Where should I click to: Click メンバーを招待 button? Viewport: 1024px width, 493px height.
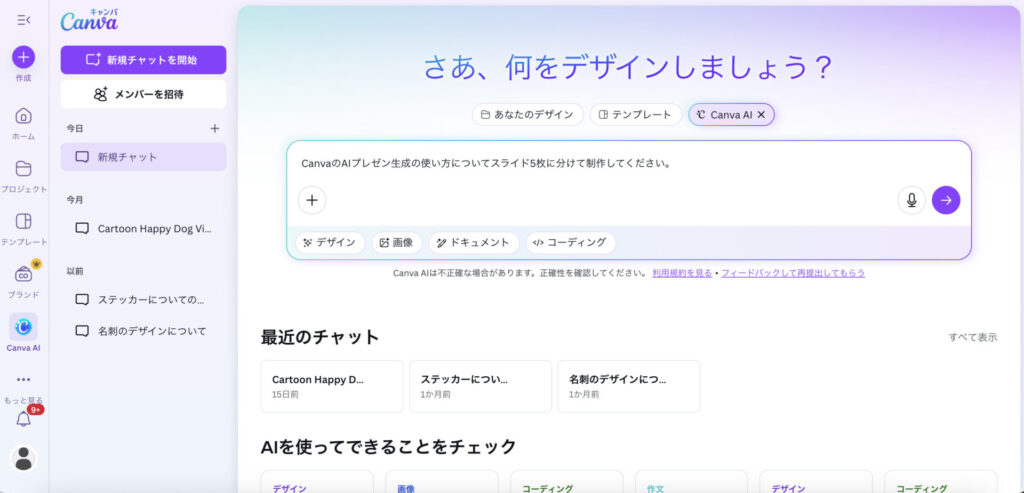coord(143,94)
